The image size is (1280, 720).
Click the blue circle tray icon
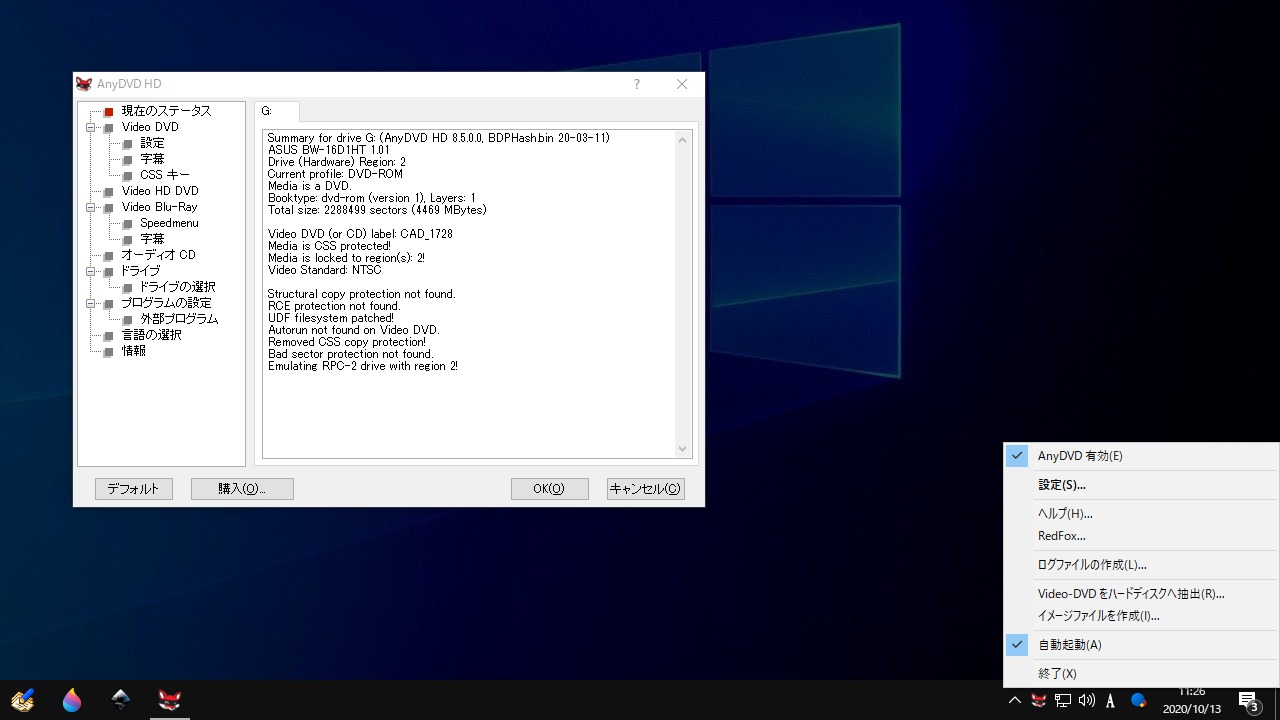click(1138, 701)
